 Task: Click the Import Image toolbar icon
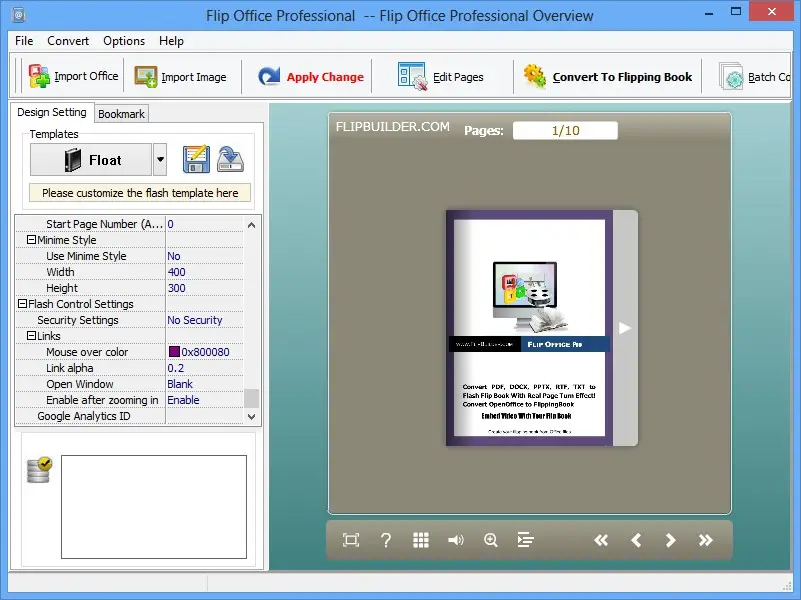point(146,77)
